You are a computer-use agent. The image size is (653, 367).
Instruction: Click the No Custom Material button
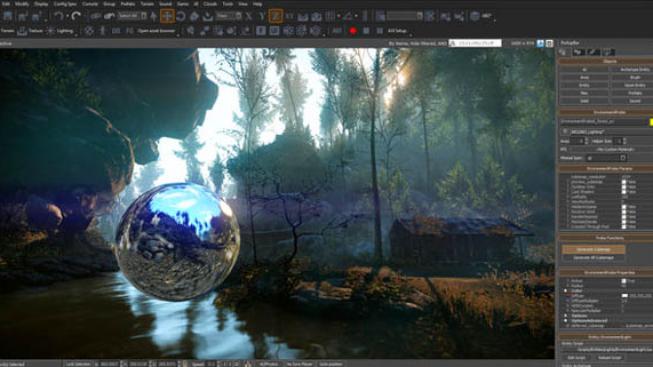(616, 149)
